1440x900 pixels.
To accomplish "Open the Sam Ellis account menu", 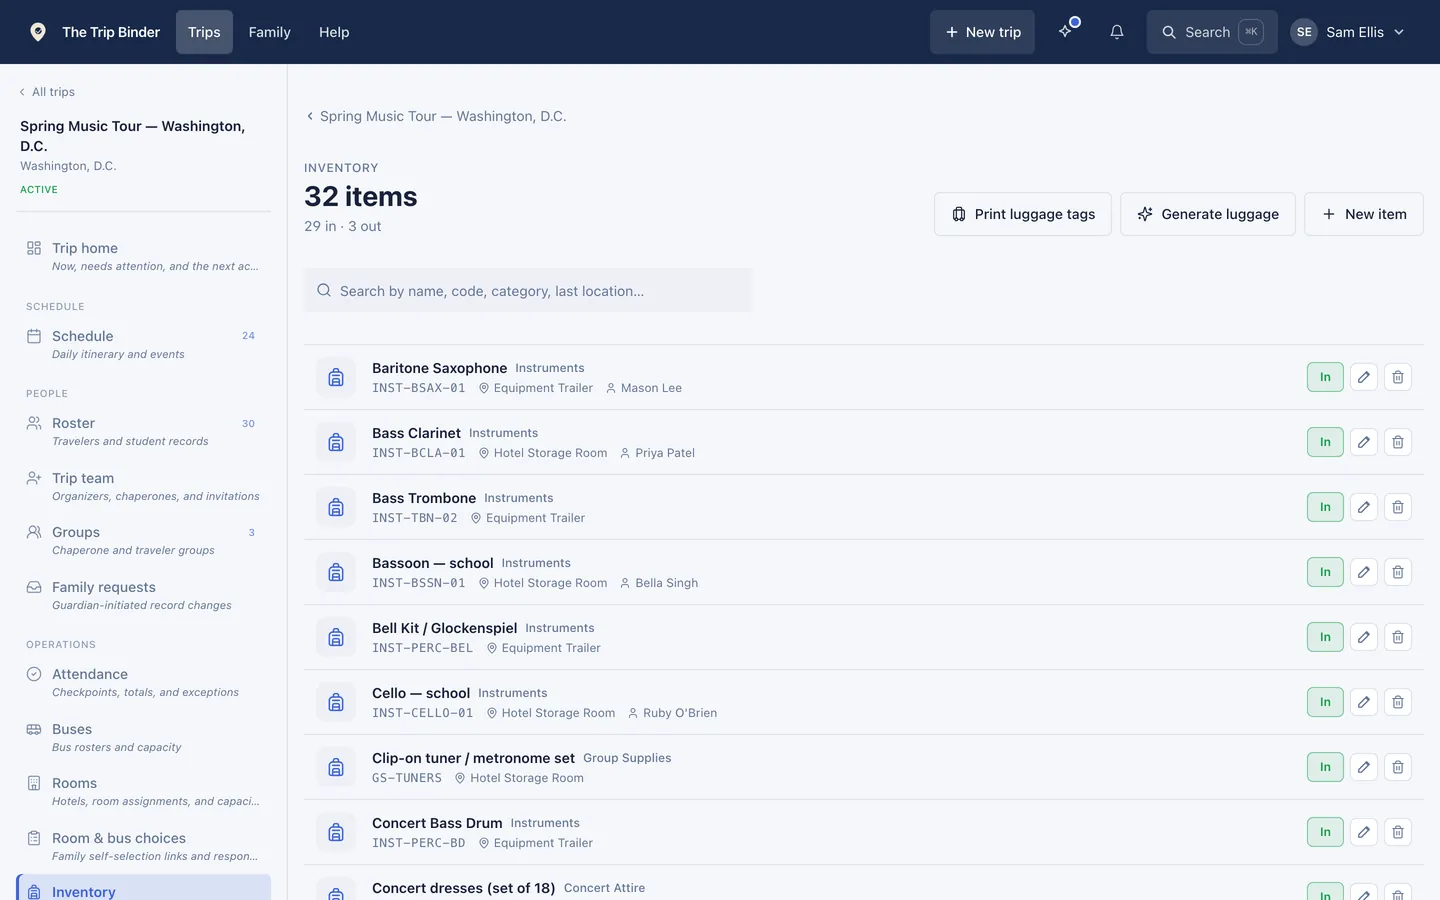I will [1348, 32].
